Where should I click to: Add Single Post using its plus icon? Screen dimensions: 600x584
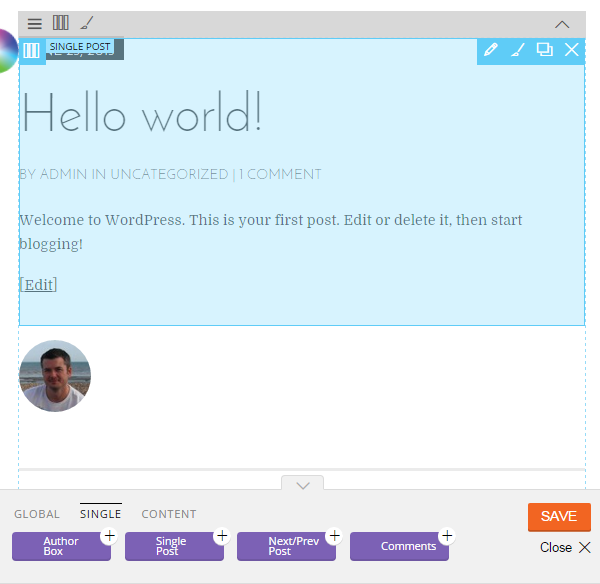pos(222,536)
